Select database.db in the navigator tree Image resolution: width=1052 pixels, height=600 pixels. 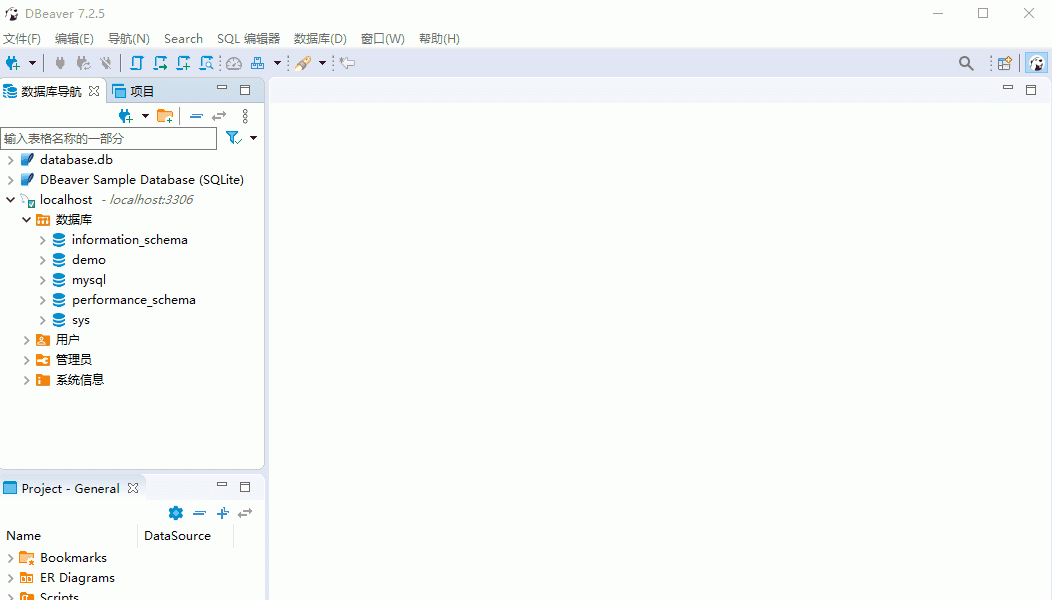(x=76, y=160)
